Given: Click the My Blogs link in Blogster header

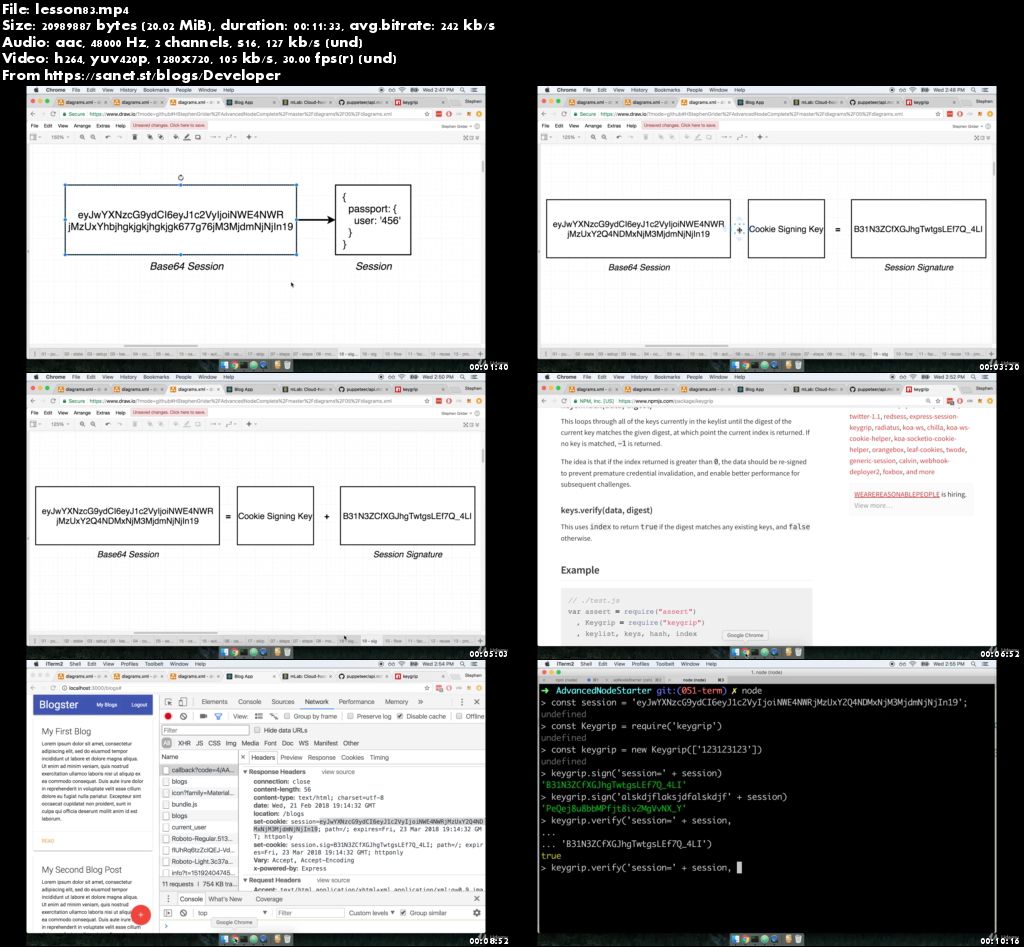Looking at the screenshot, I should [x=106, y=705].
